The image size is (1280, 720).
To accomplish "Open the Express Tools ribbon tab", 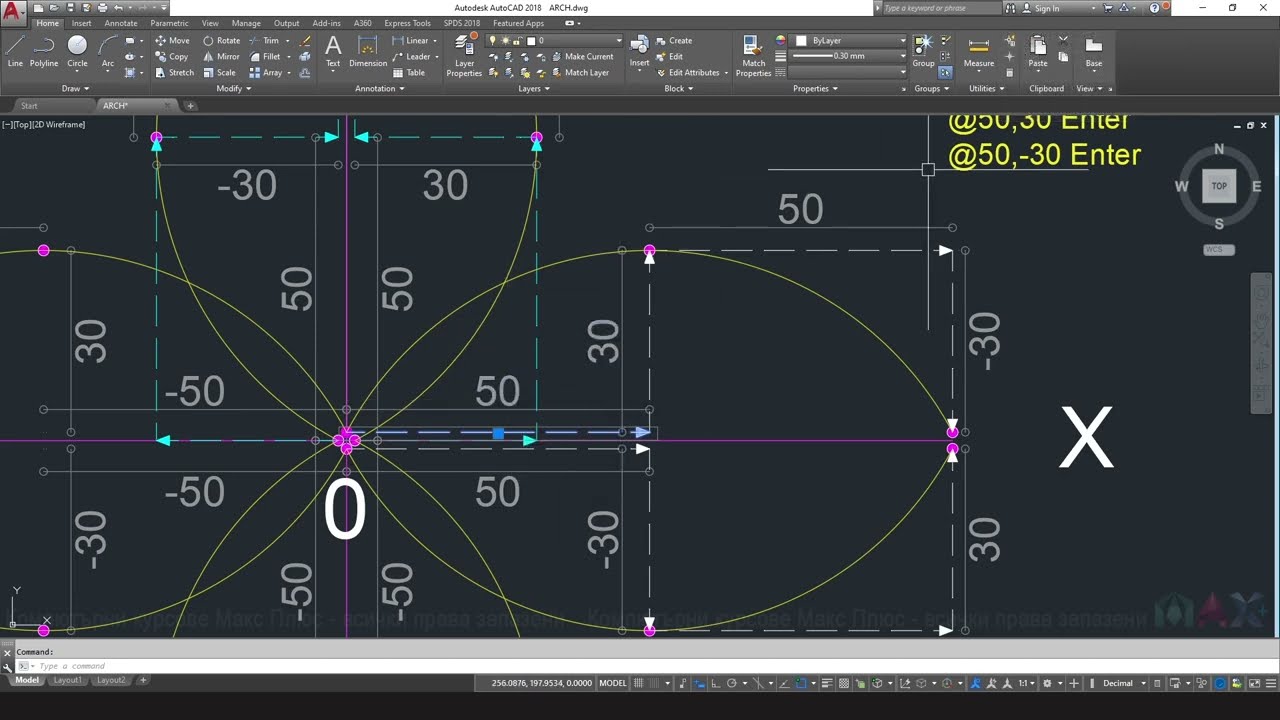I will coord(407,23).
